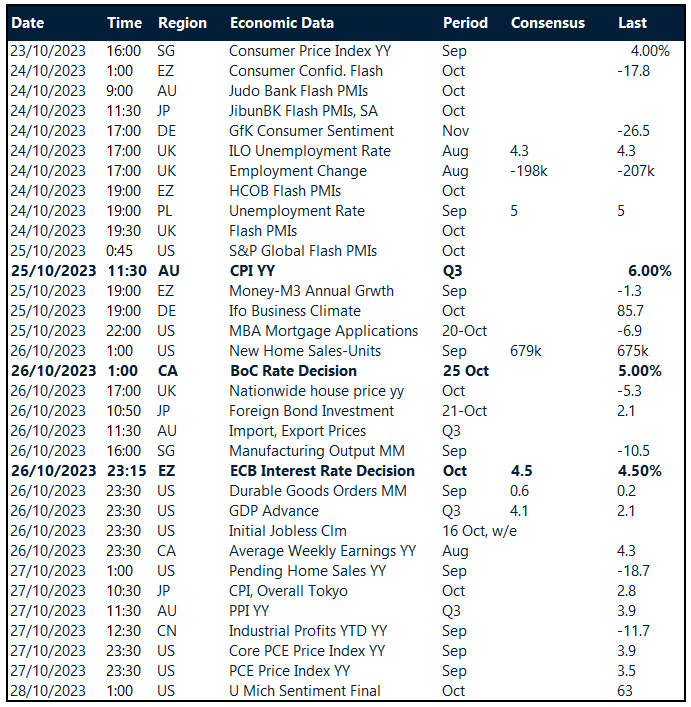Click the Consumer Price Index YY entry
The image size is (691, 707).
click(x=309, y=51)
